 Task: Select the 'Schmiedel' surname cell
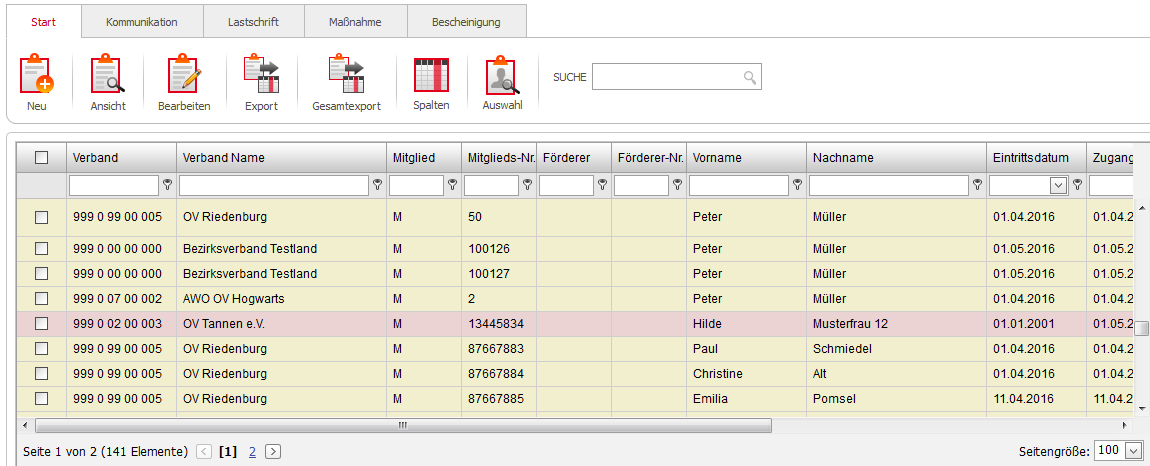896,349
